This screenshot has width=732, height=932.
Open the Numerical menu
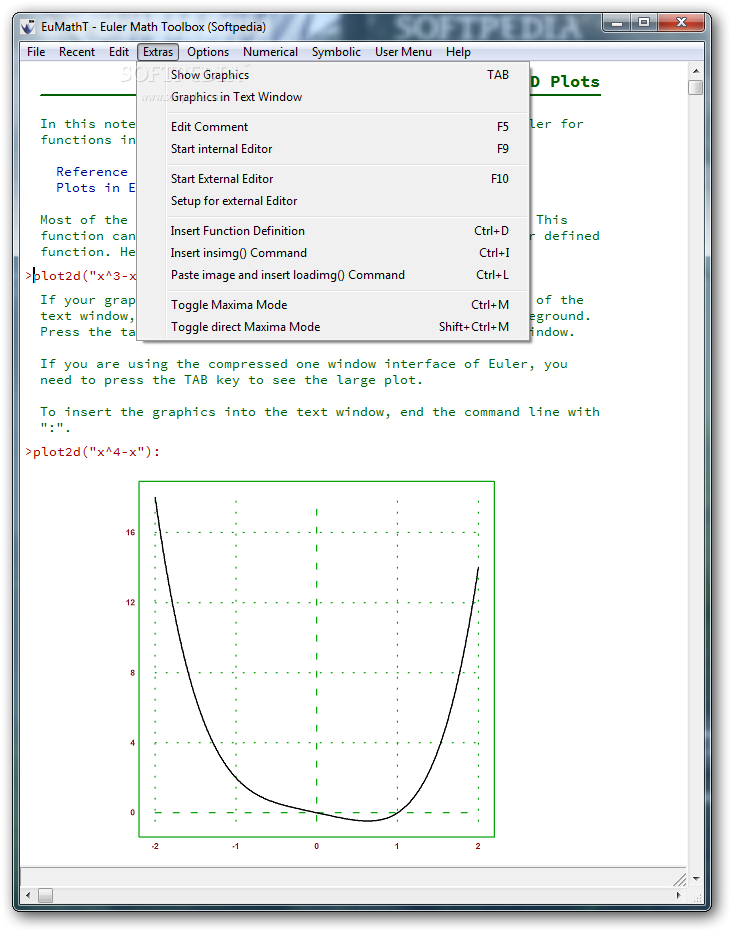point(270,52)
